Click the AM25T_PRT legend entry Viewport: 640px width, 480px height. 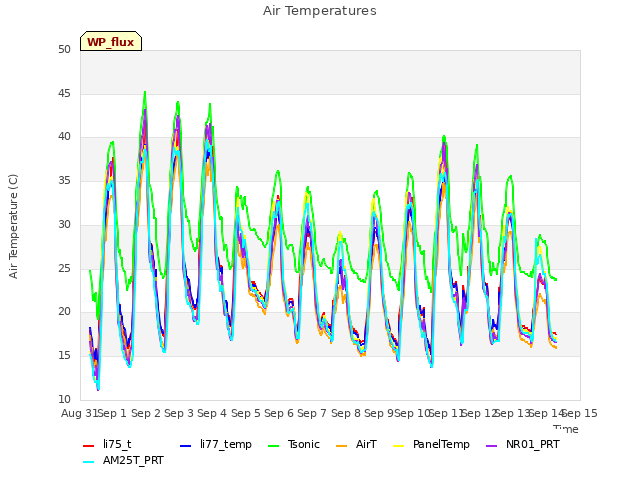point(123,460)
